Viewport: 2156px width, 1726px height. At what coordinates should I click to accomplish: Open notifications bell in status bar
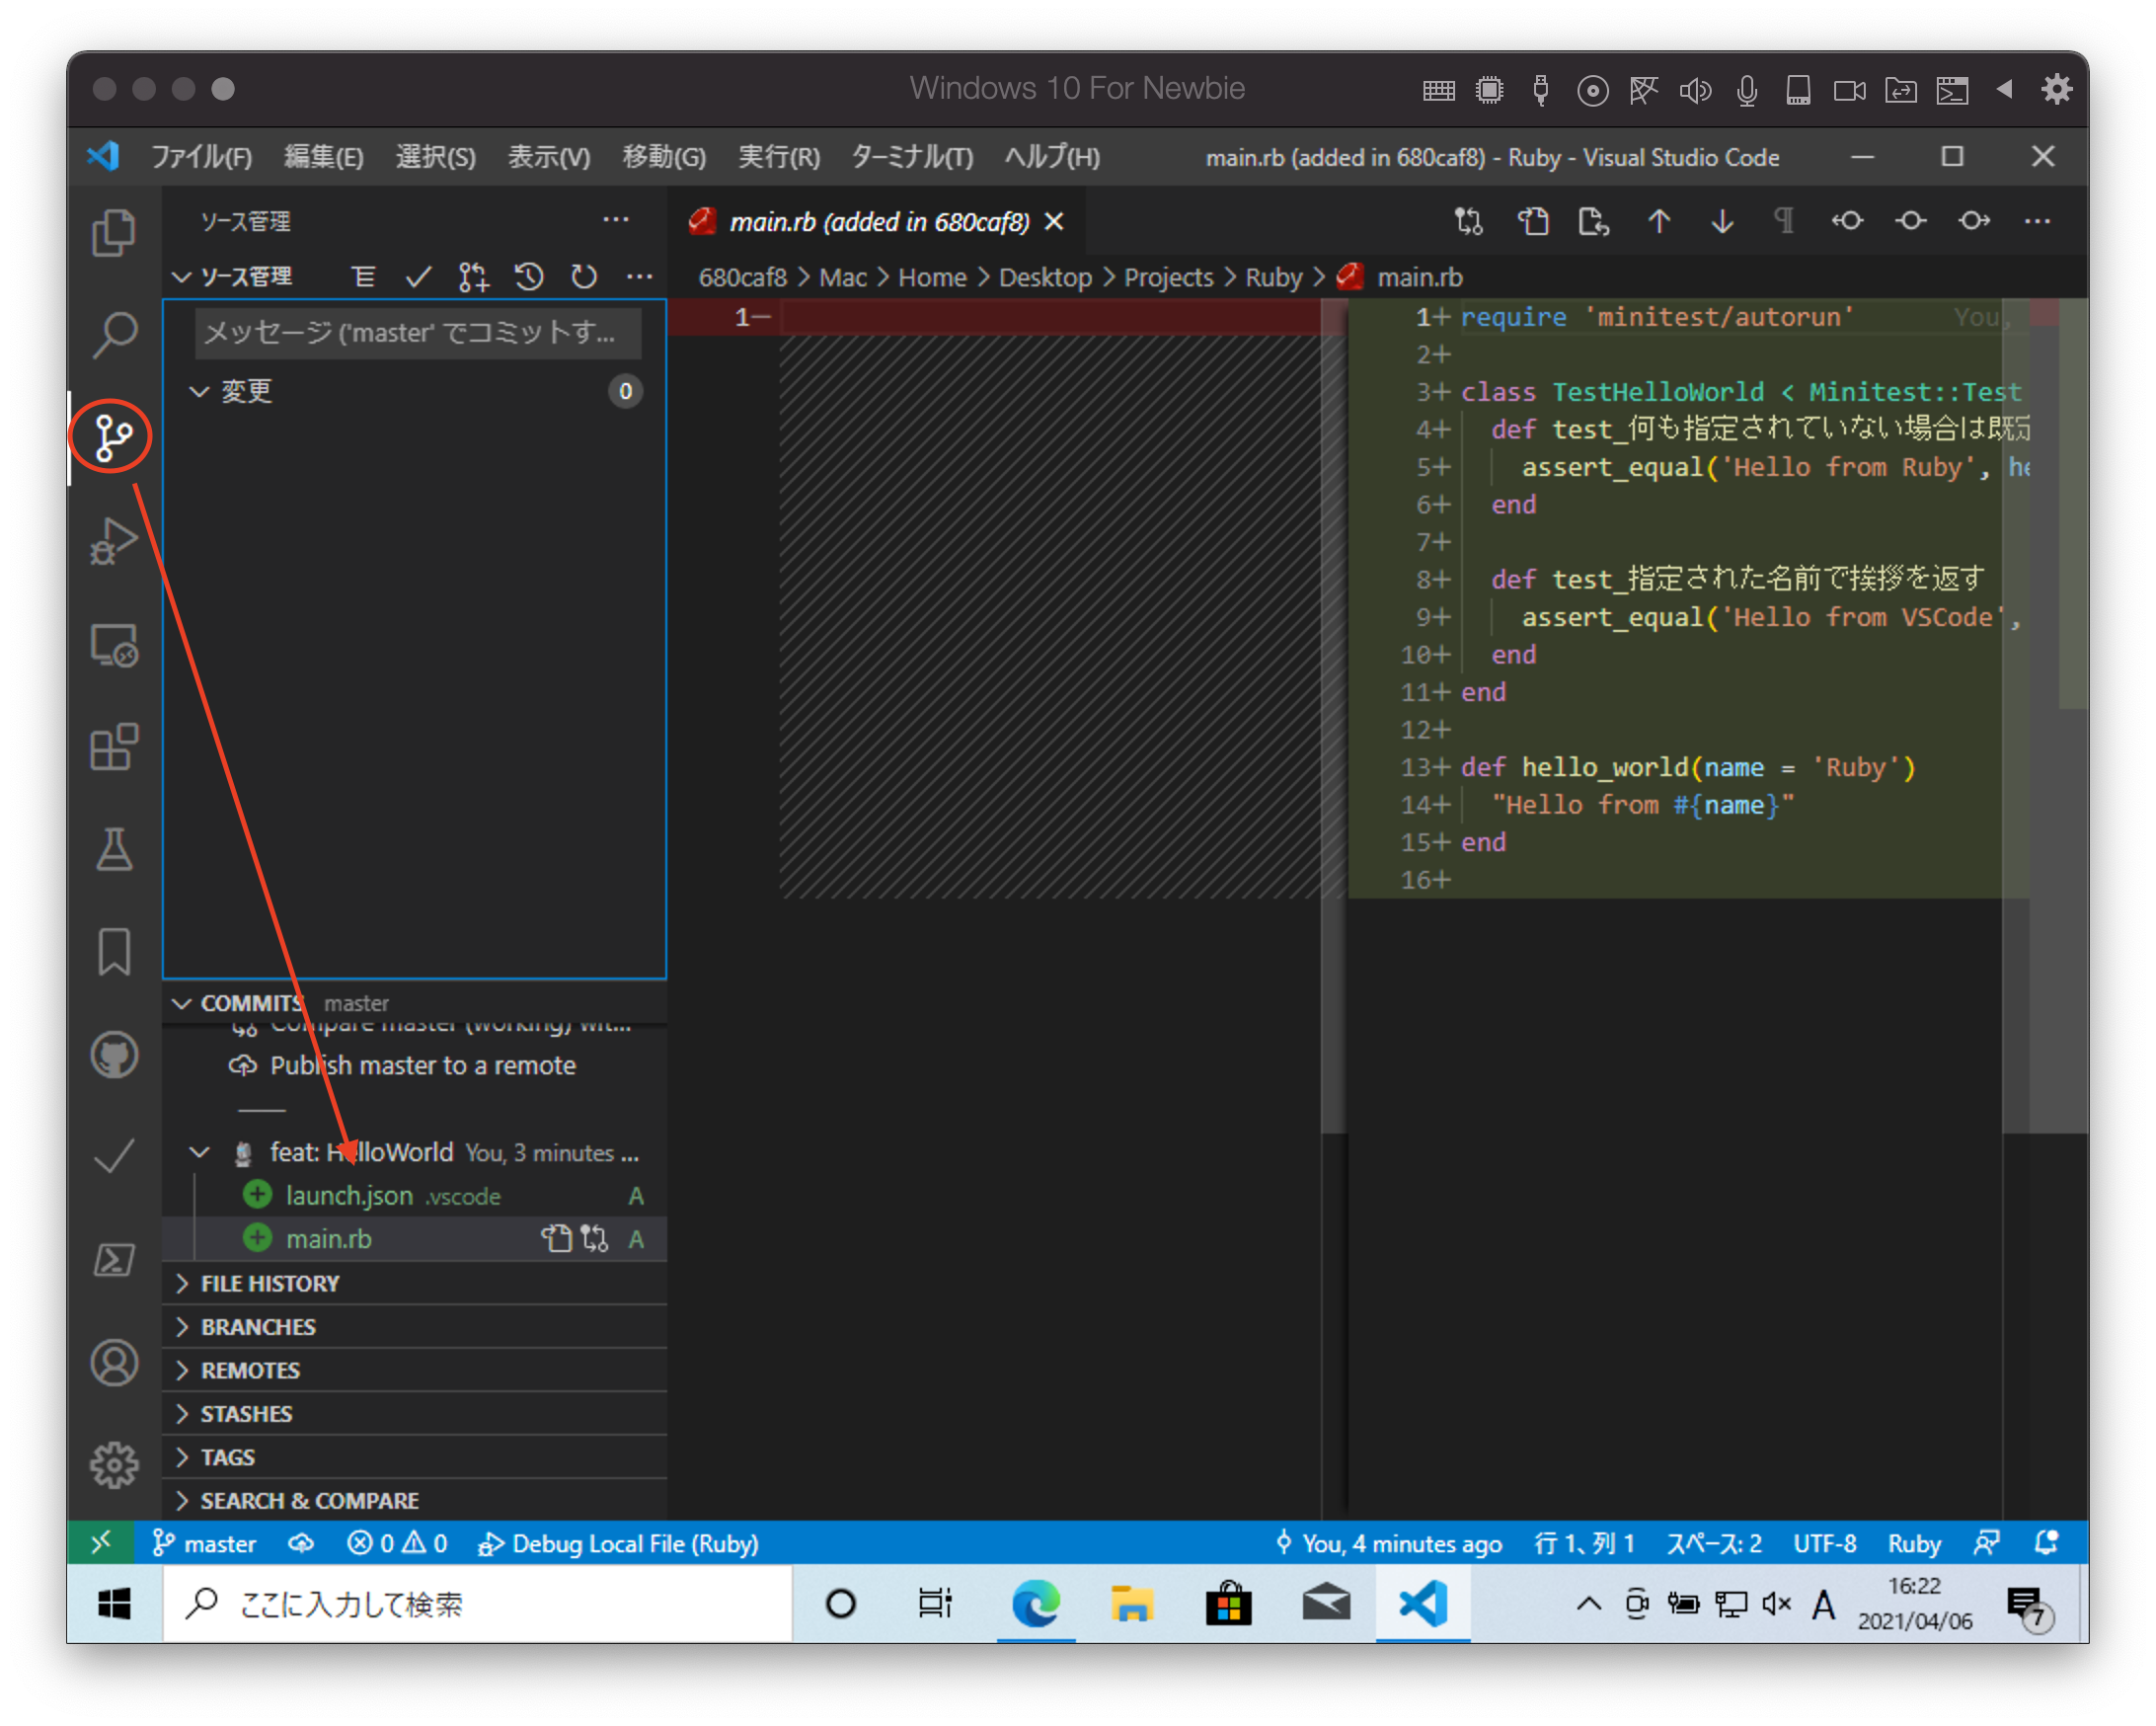(x=2046, y=1543)
